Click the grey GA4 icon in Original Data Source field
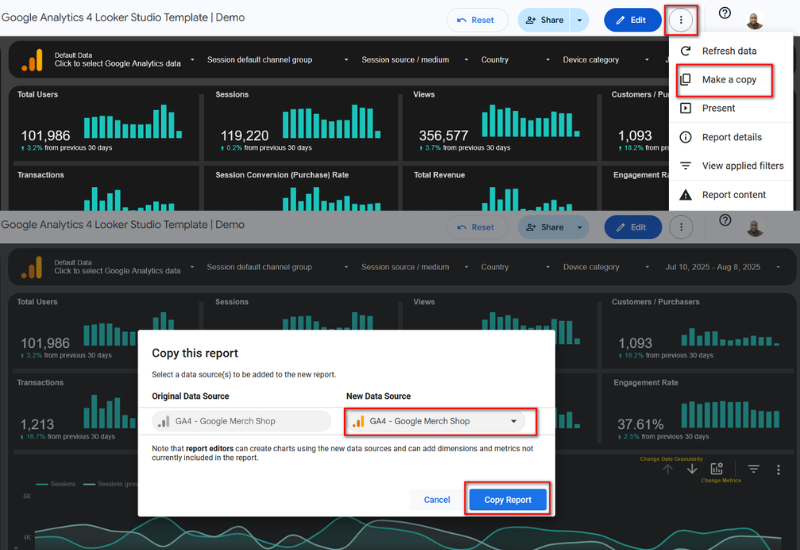This screenshot has height=550, width=800. tap(164, 421)
